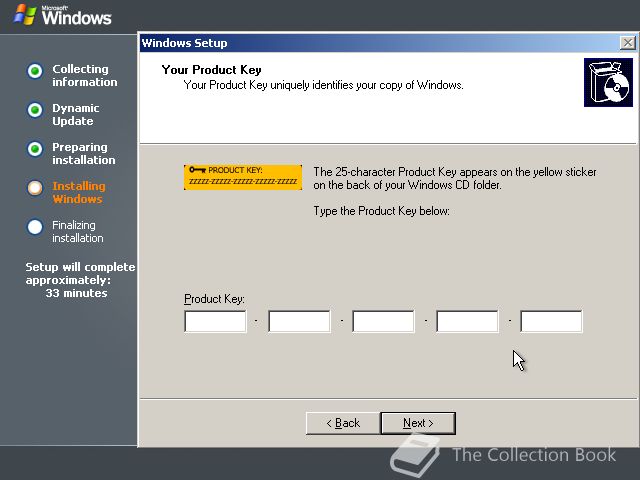Click the fifth Product Key field

(551, 321)
